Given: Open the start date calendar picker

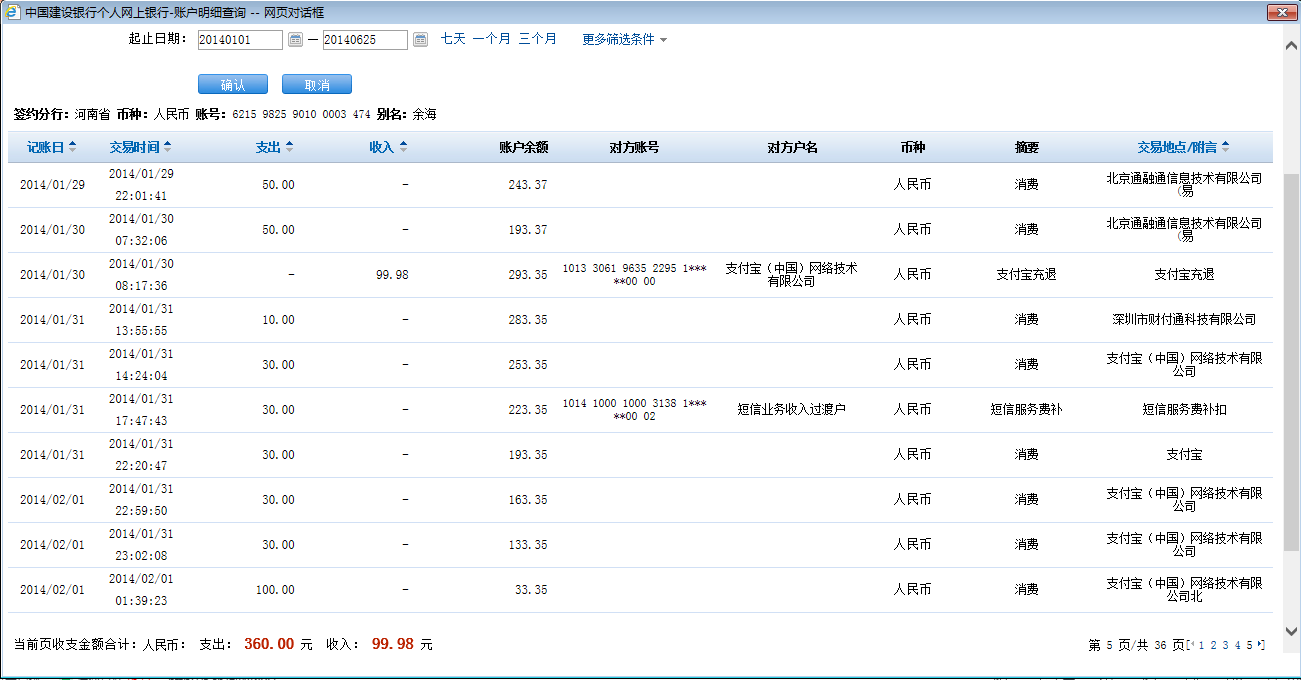Looking at the screenshot, I should pyautogui.click(x=295, y=40).
